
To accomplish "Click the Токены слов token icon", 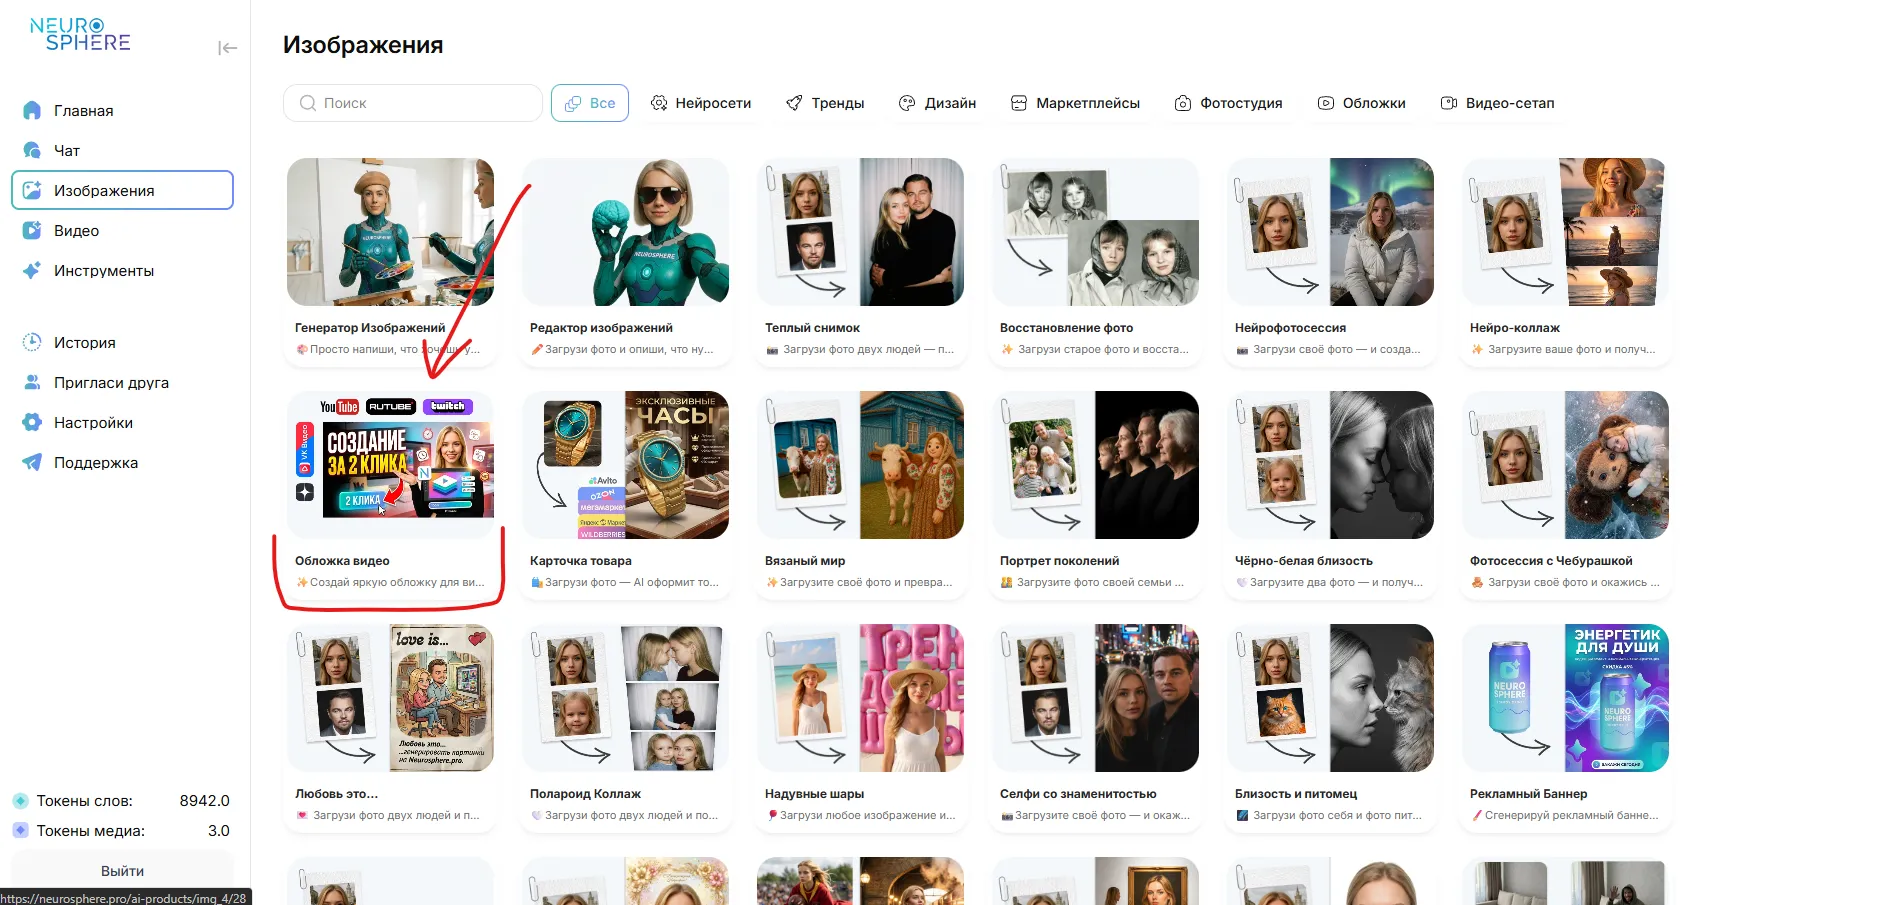I will [x=20, y=801].
